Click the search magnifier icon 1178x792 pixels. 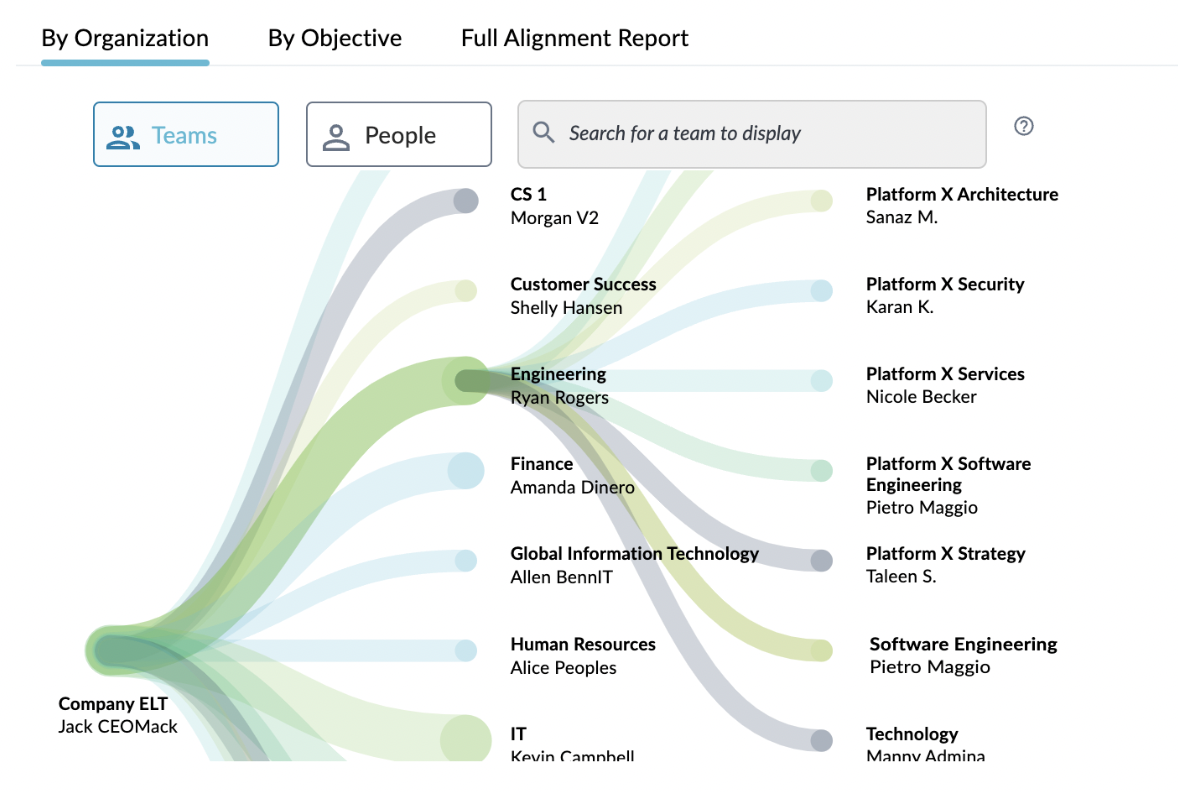(543, 133)
